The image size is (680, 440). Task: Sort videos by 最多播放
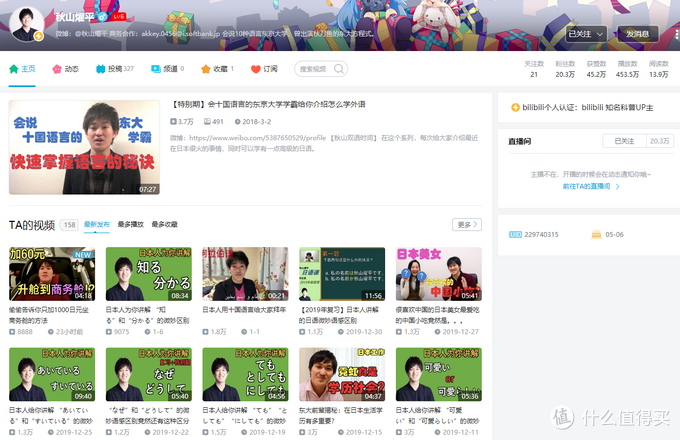131,225
